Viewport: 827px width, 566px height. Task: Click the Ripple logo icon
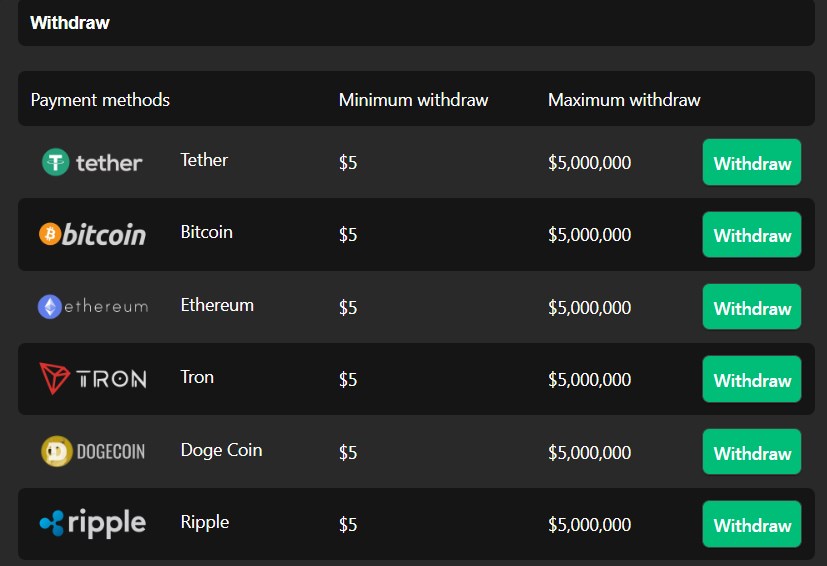(92, 523)
